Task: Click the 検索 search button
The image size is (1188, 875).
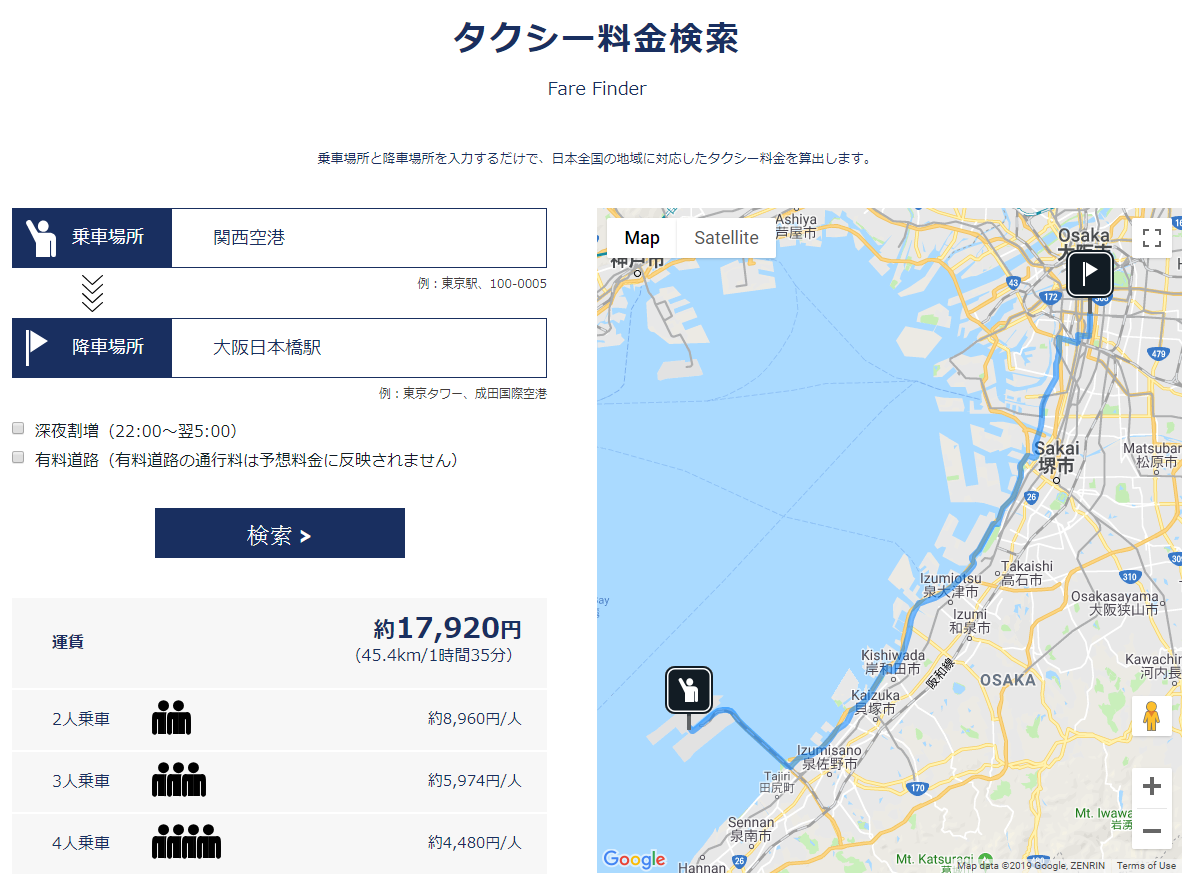Action: coord(280,533)
